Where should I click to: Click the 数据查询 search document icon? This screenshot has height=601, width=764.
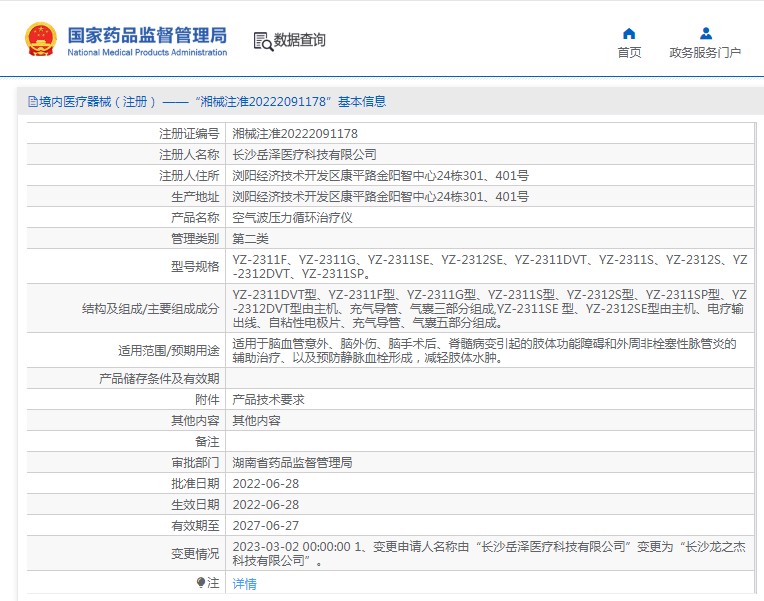(263, 41)
